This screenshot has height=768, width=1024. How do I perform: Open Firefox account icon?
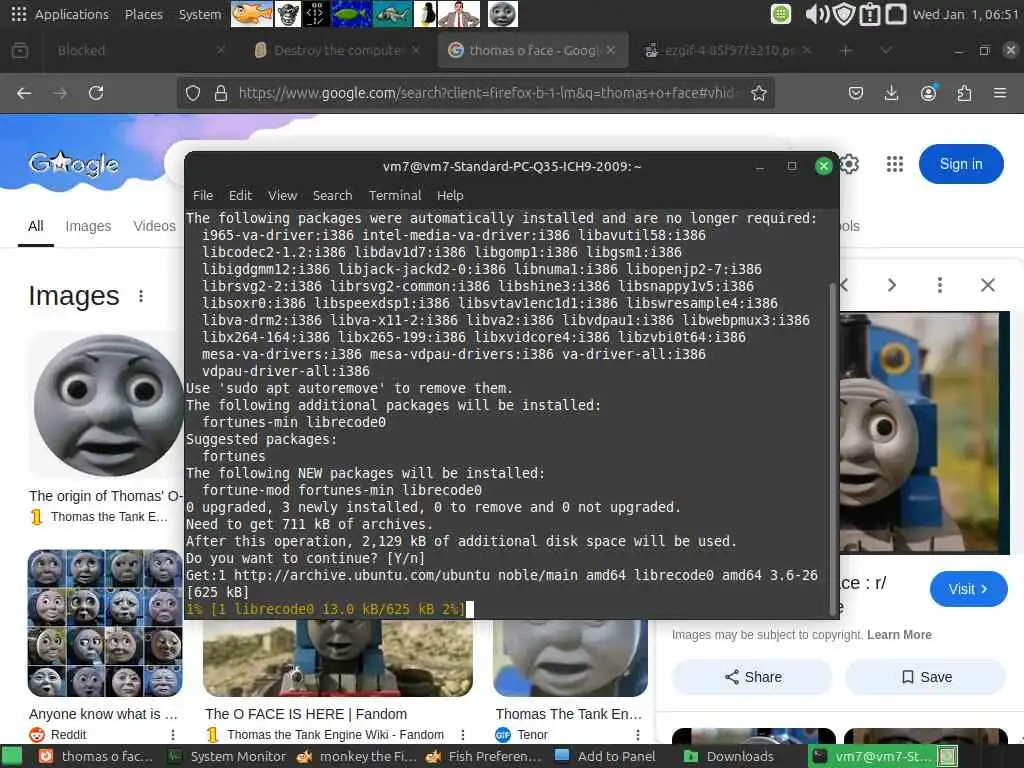pos(928,93)
